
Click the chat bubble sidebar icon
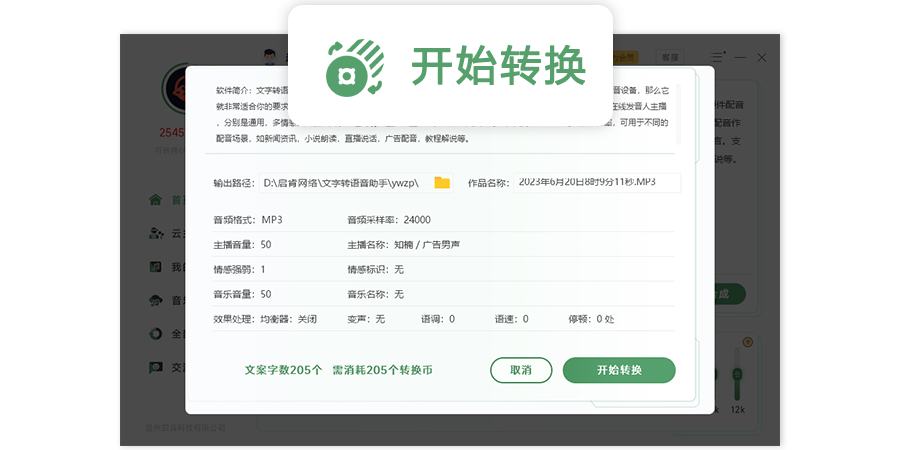point(155,367)
